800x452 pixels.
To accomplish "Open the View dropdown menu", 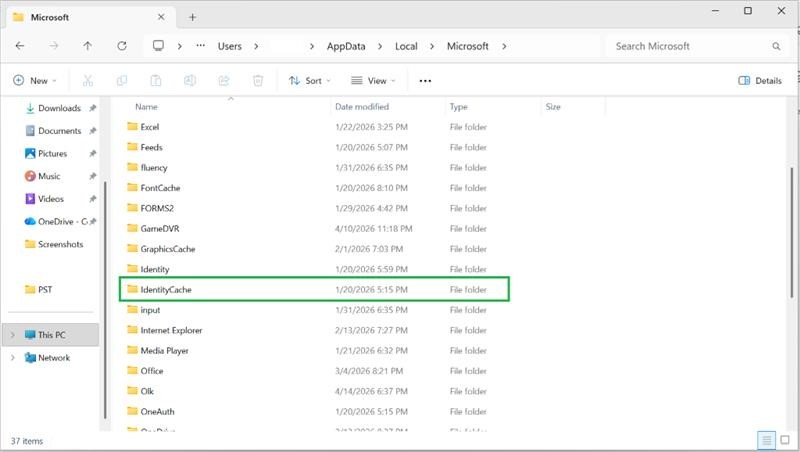I will pyautogui.click(x=373, y=81).
